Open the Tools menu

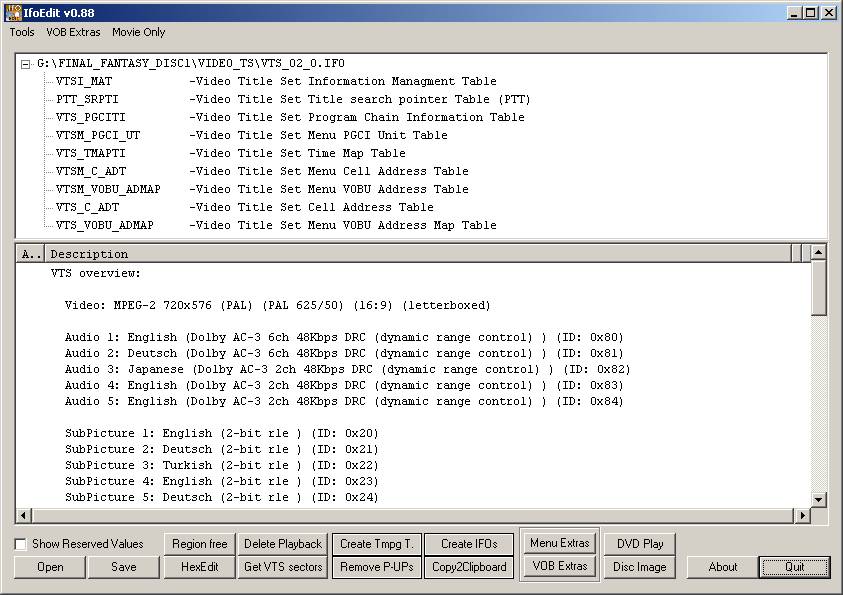(22, 32)
